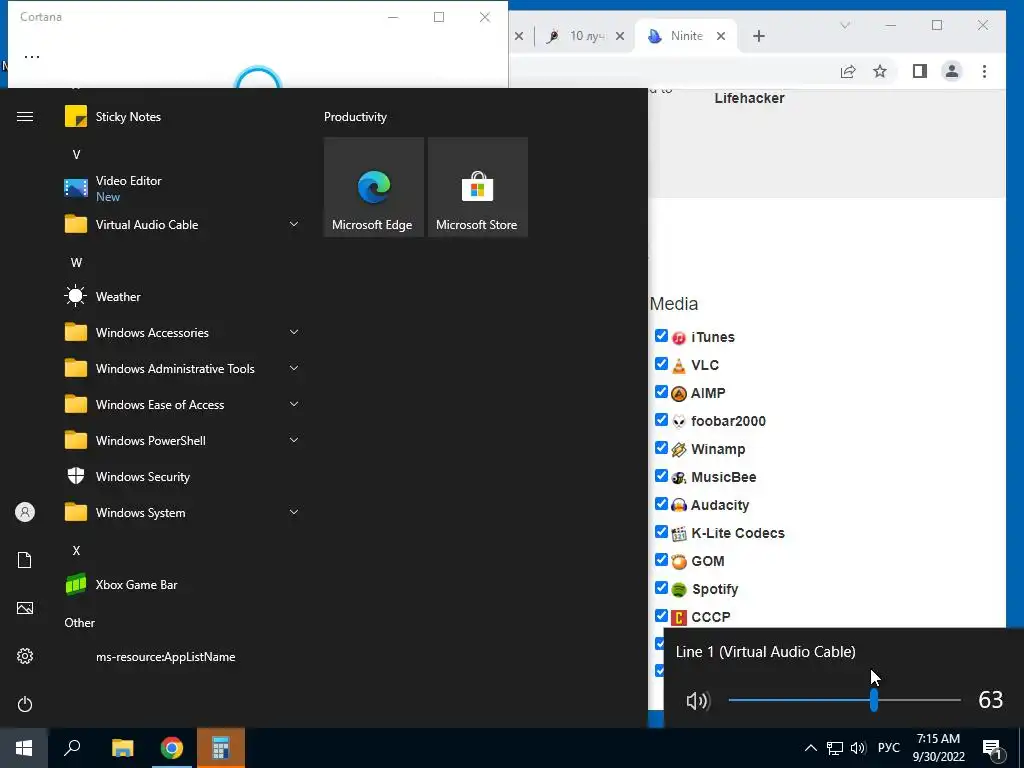Jump to letter X in app list
Screen dimensions: 1024x768
tap(76, 551)
